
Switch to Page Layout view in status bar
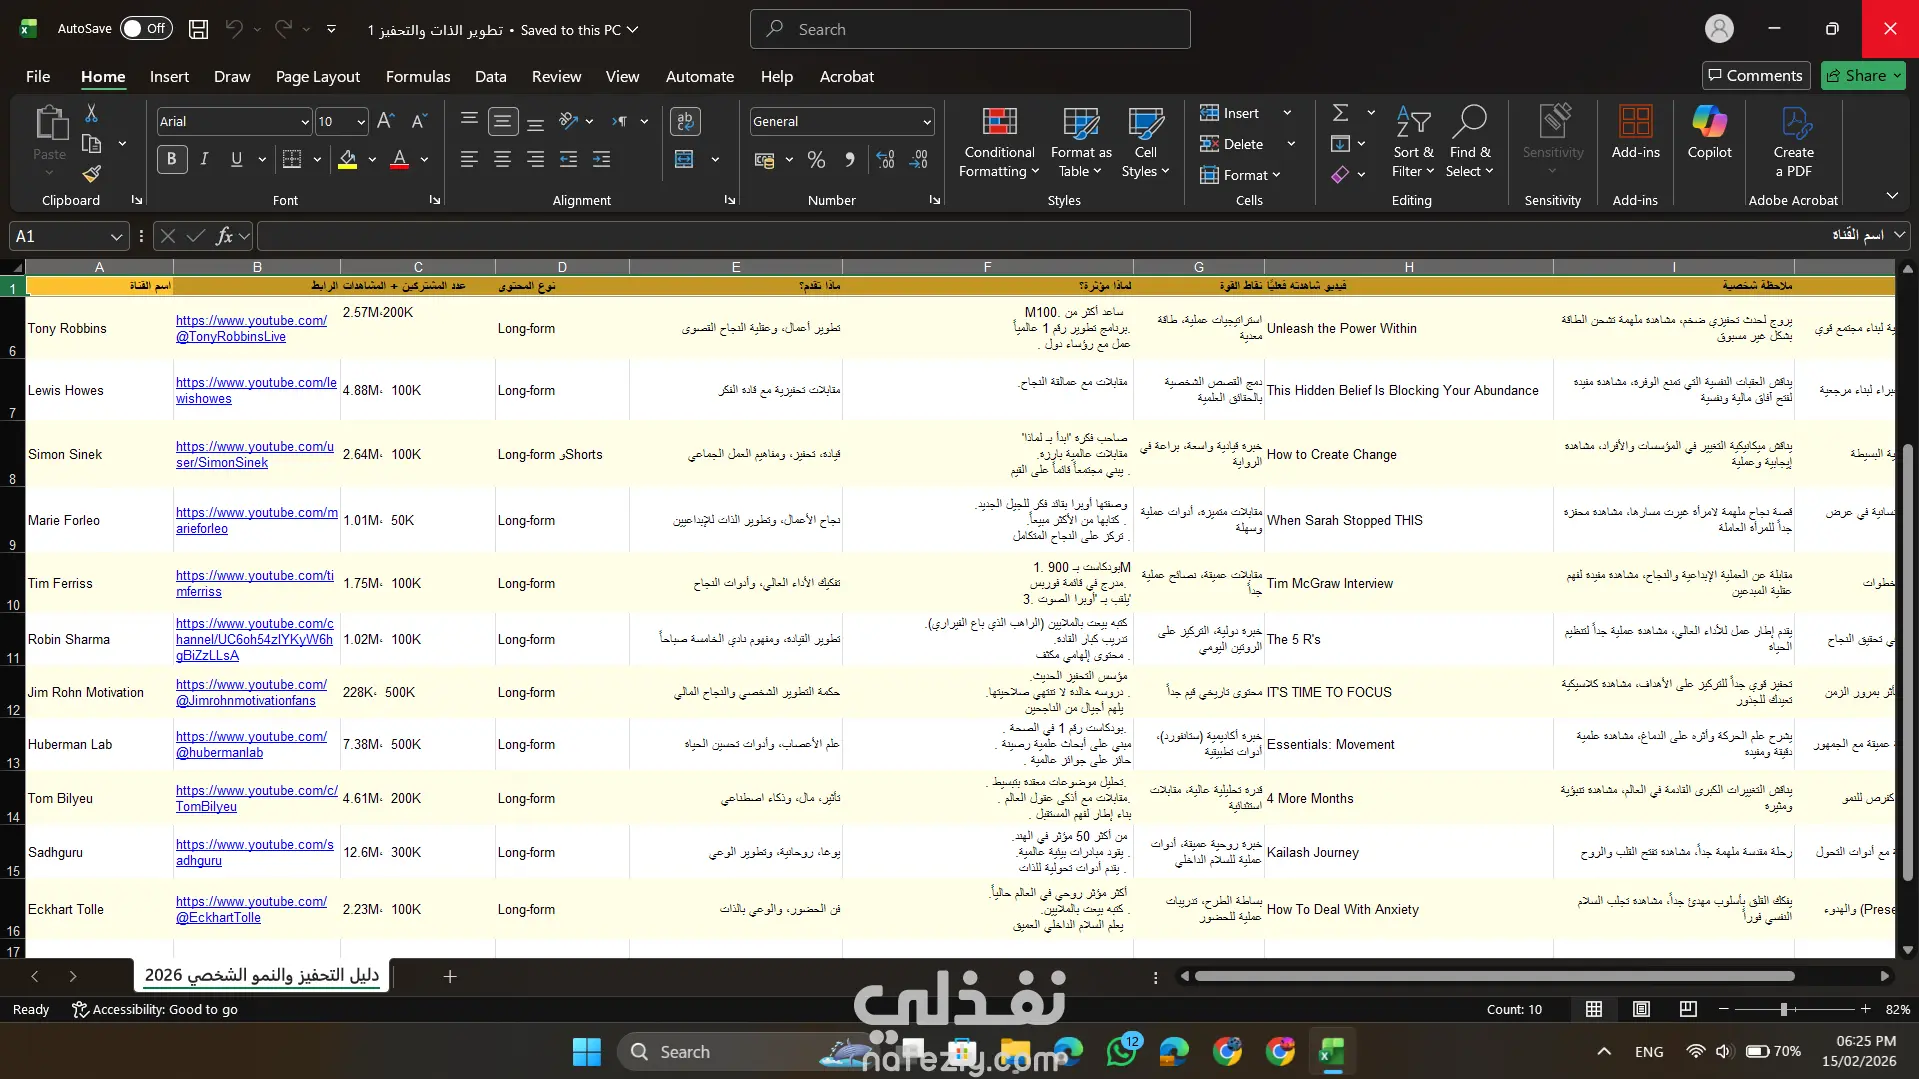tap(1641, 1009)
